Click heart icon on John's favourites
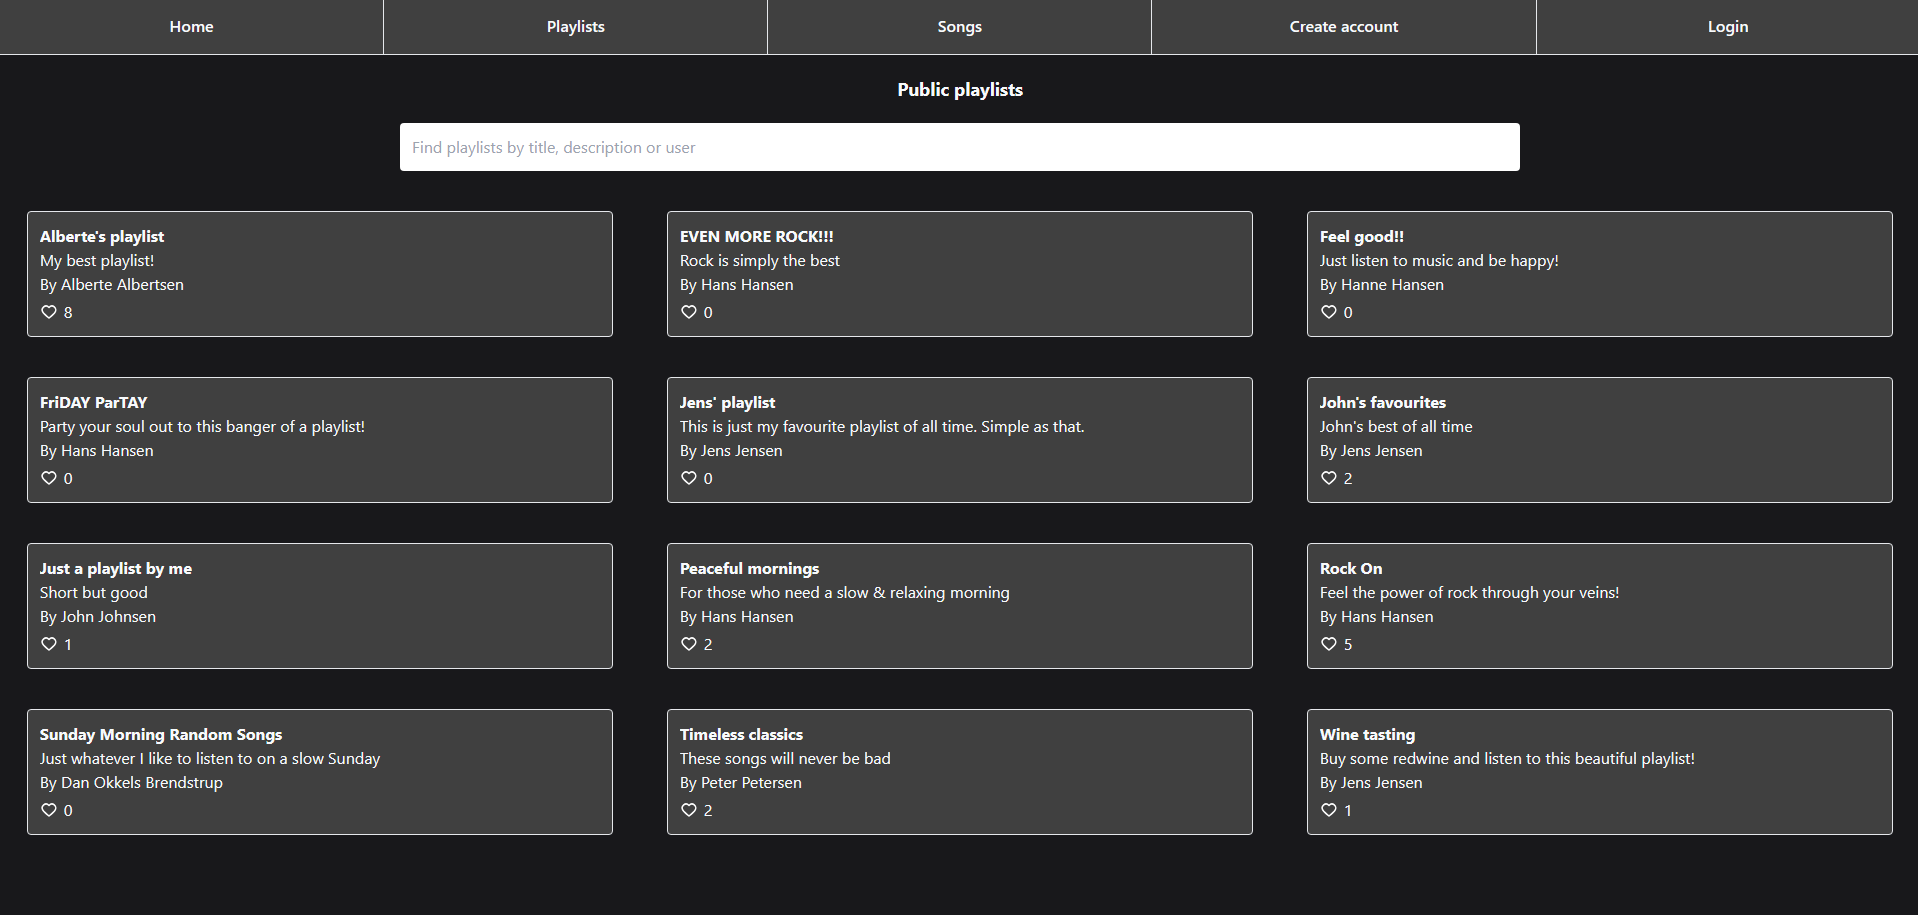Viewport: 1918px width, 915px height. tap(1328, 478)
